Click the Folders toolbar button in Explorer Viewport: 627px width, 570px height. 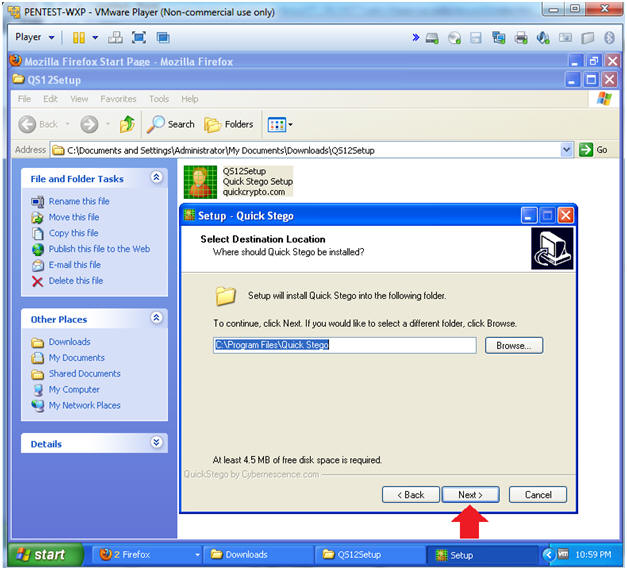[x=229, y=124]
